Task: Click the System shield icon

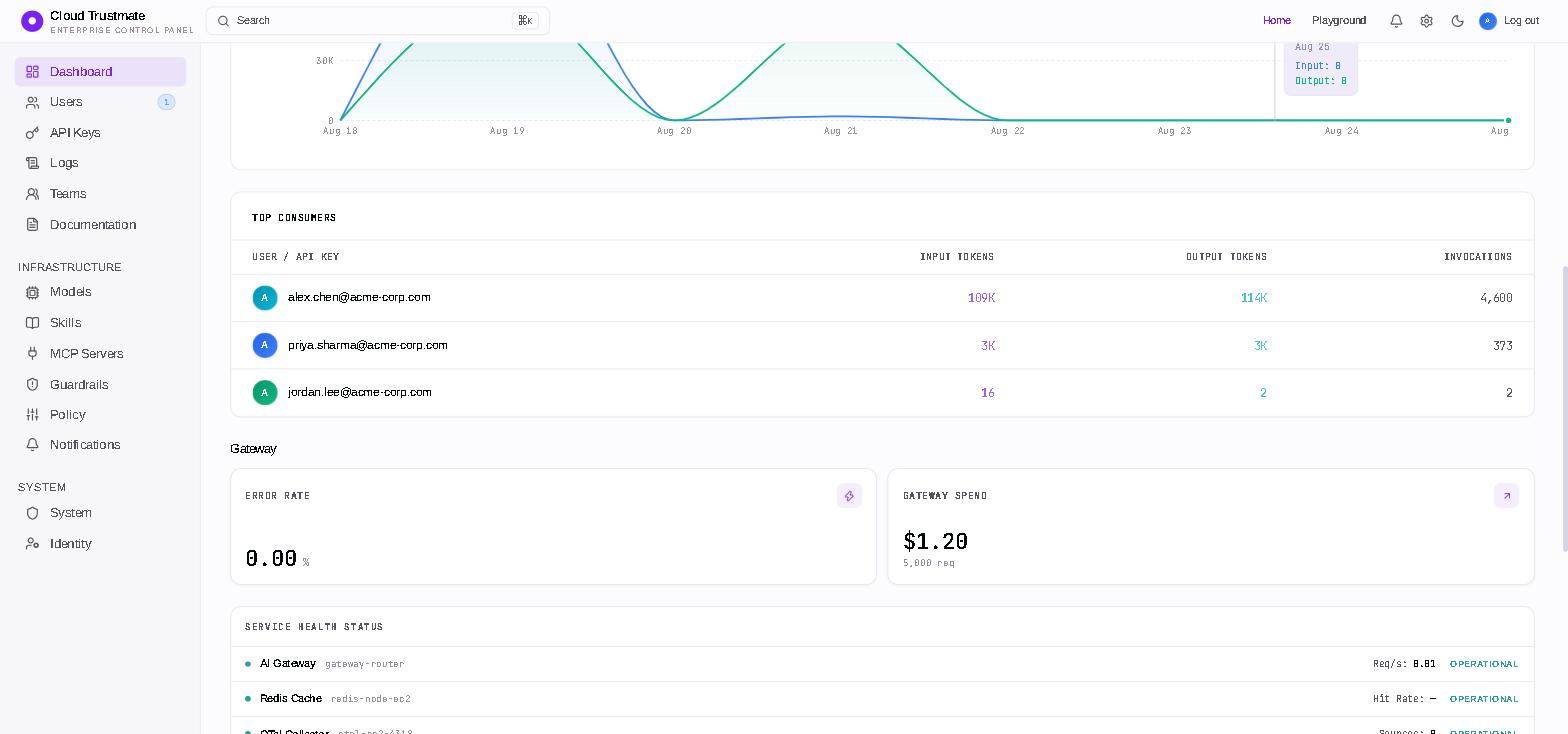Action: point(32,513)
